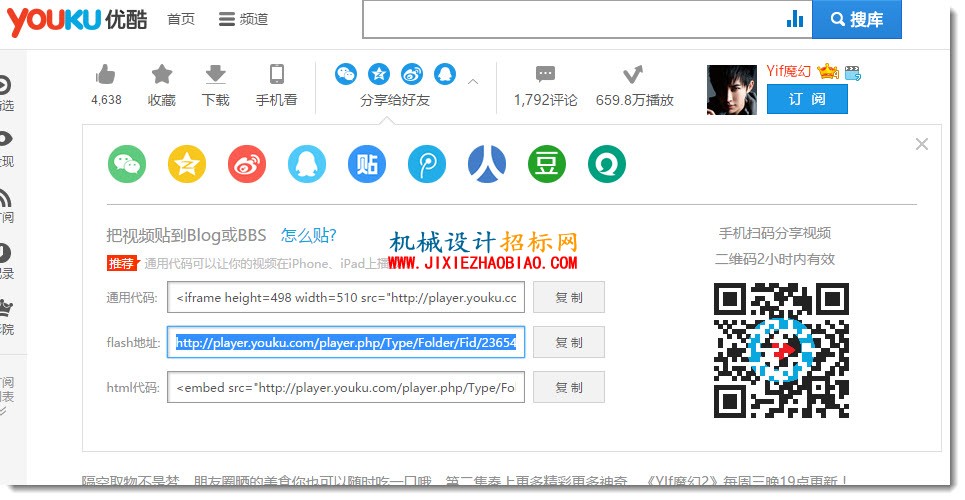The image size is (965, 500).
Task: Click the blue P share icon
Action: 427,164
